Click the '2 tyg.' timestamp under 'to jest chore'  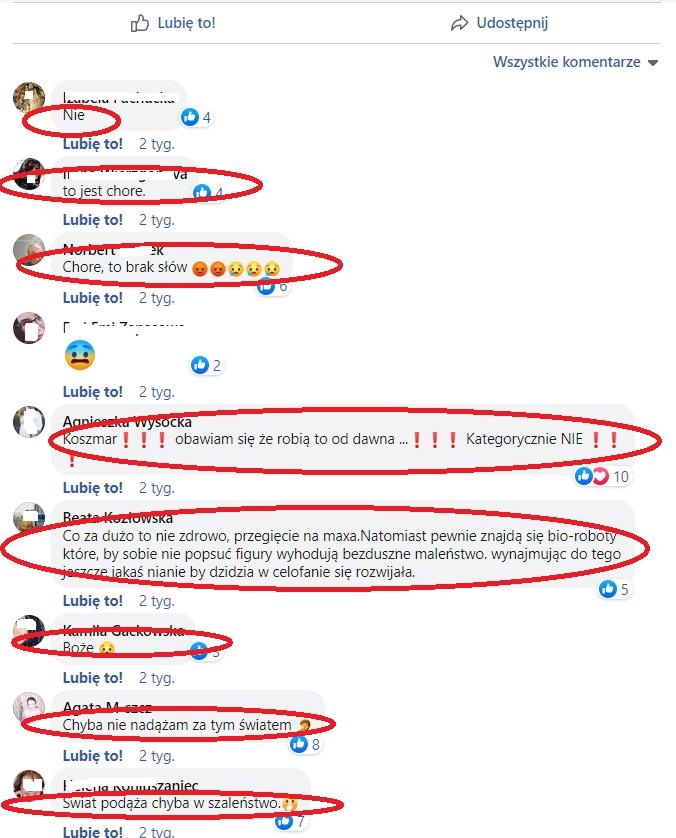tap(157, 220)
